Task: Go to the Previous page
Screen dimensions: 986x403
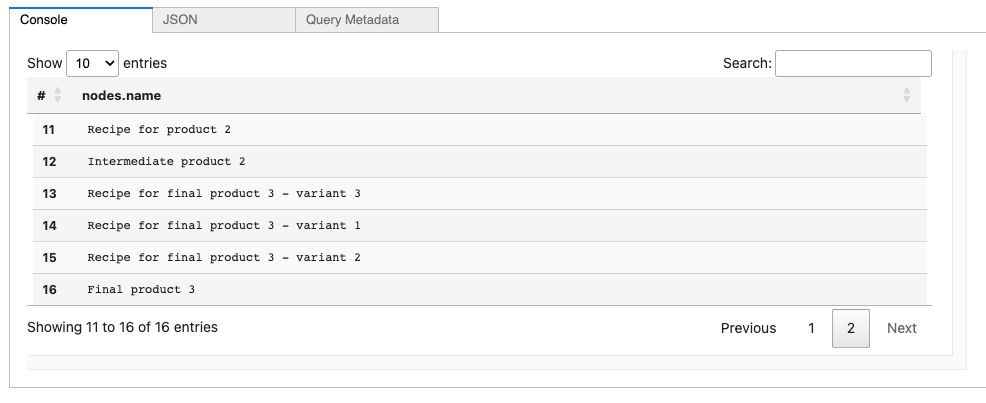Action: 748,328
